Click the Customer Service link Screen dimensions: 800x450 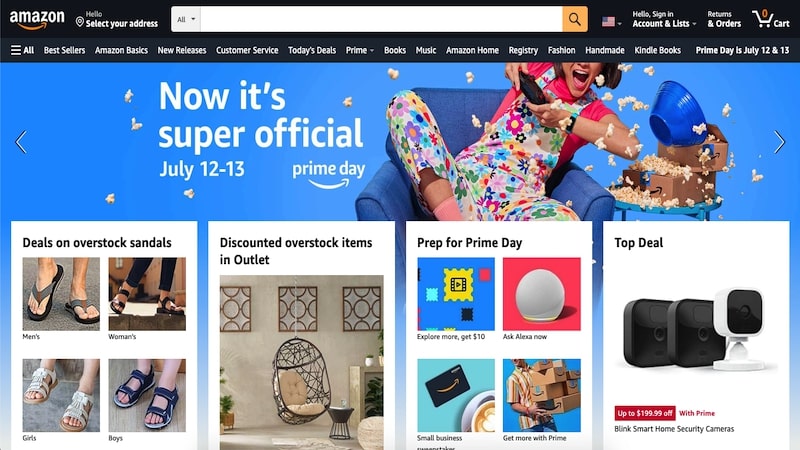tap(247, 50)
